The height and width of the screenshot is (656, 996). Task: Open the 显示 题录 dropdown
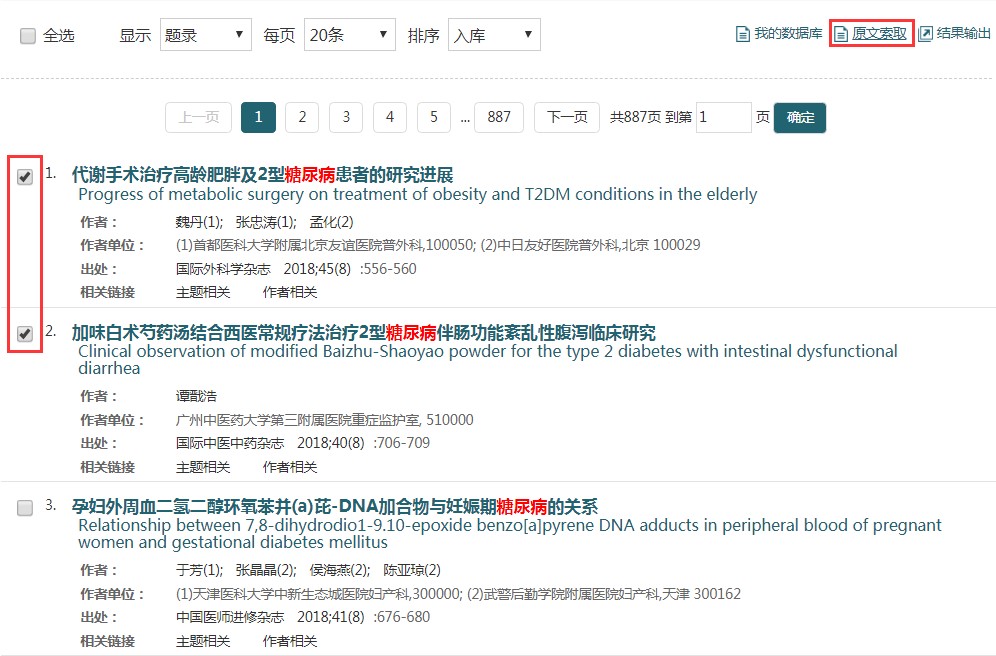point(205,35)
